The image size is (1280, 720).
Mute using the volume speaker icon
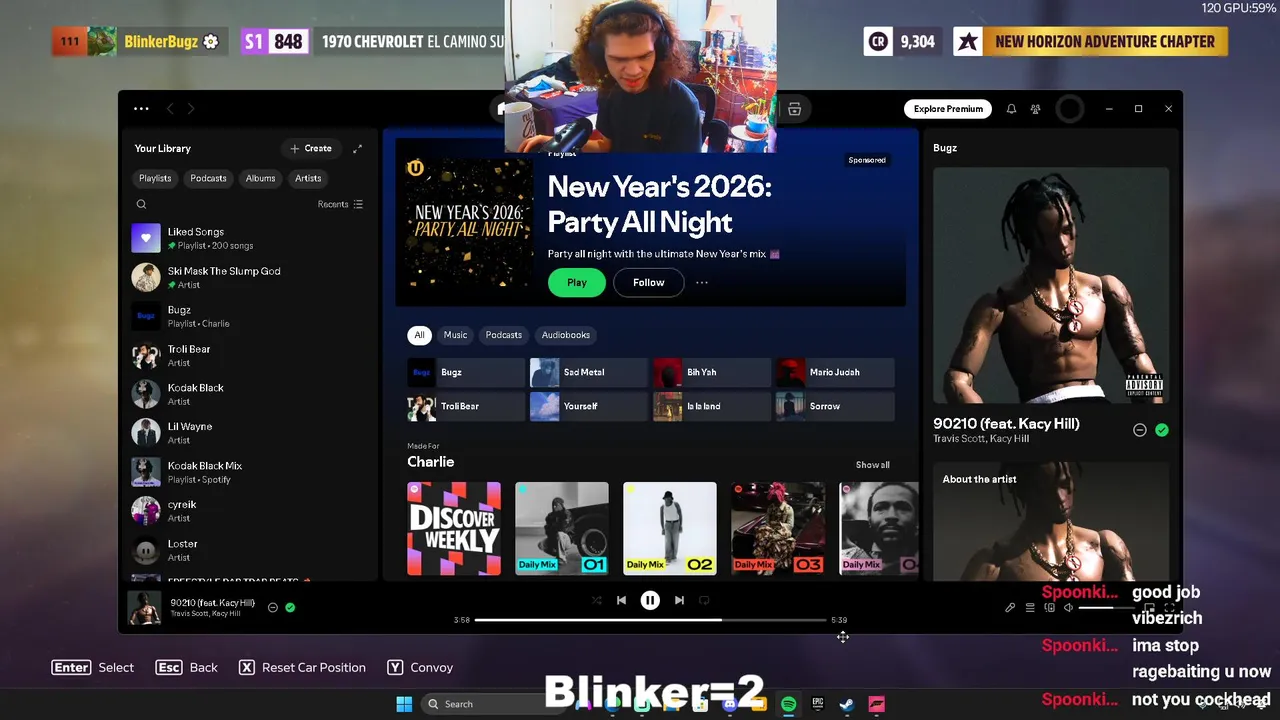tap(1068, 607)
